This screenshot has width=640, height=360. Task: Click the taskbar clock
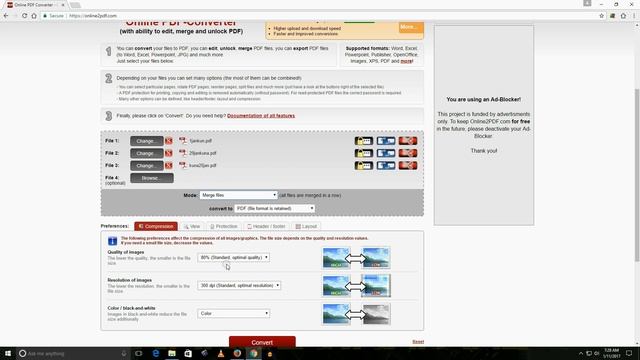point(611,353)
